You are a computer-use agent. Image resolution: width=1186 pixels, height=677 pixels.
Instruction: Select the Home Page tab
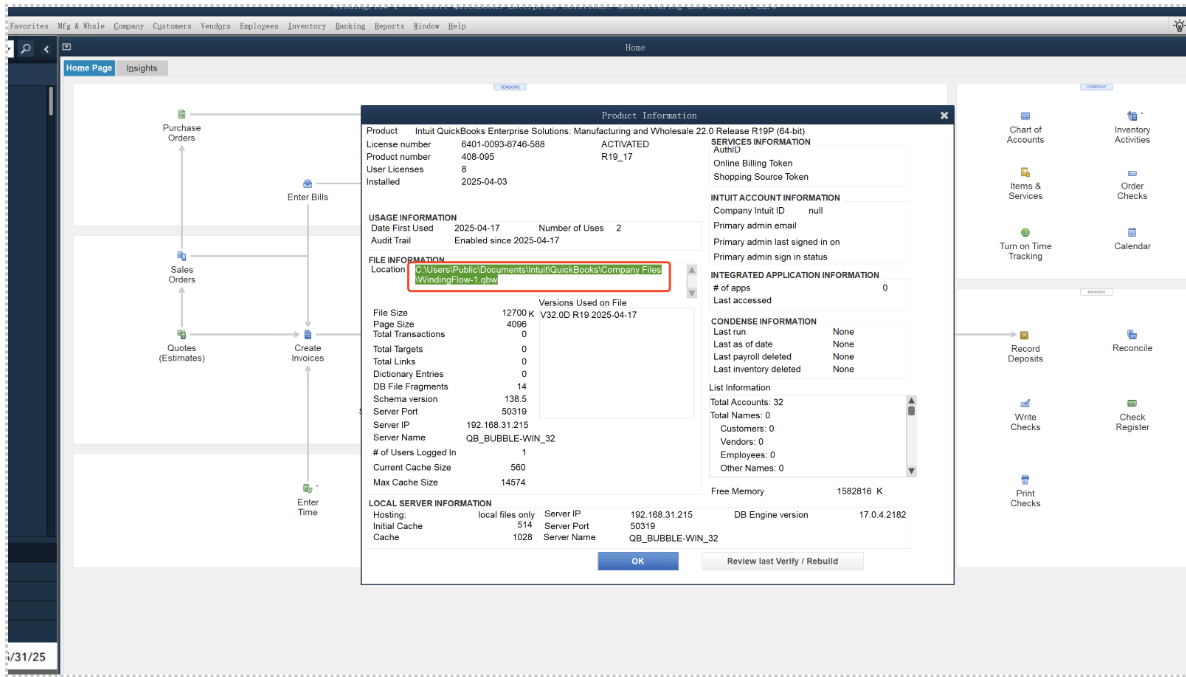(88, 68)
